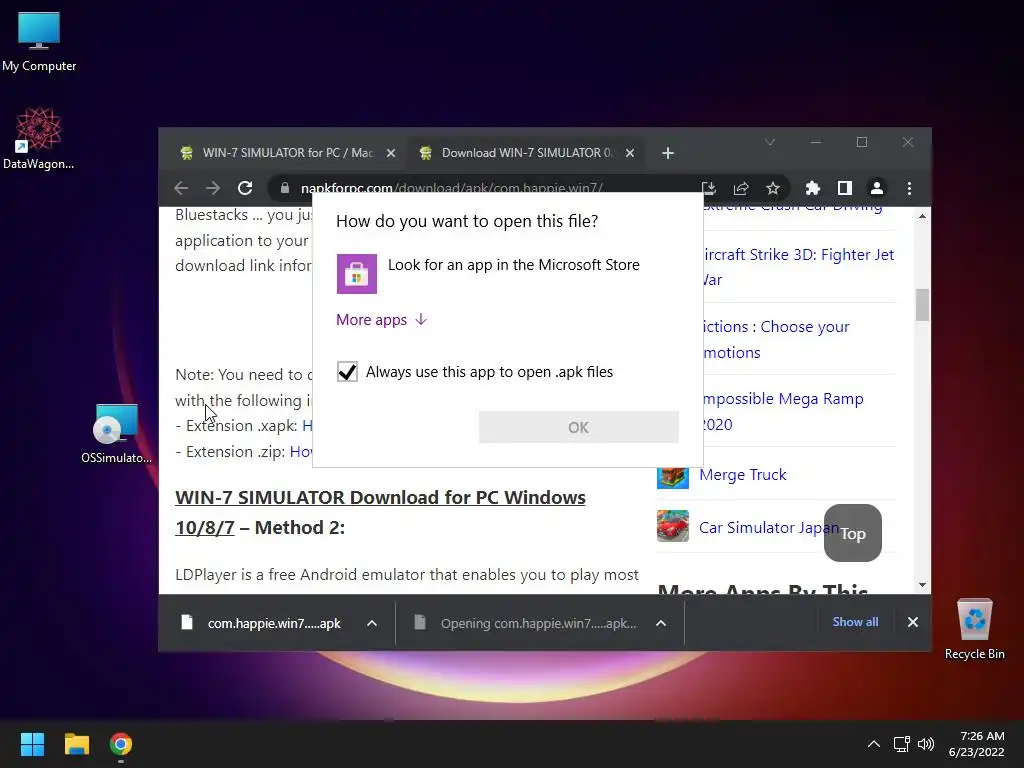Click Car Simulator Japan thumbnail
The width and height of the screenshot is (1024, 768).
click(x=673, y=526)
